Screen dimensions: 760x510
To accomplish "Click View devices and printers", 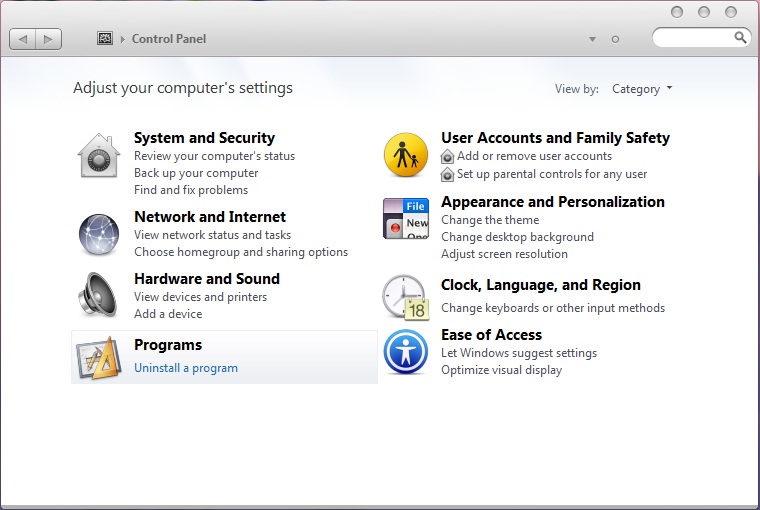I will coord(201,297).
